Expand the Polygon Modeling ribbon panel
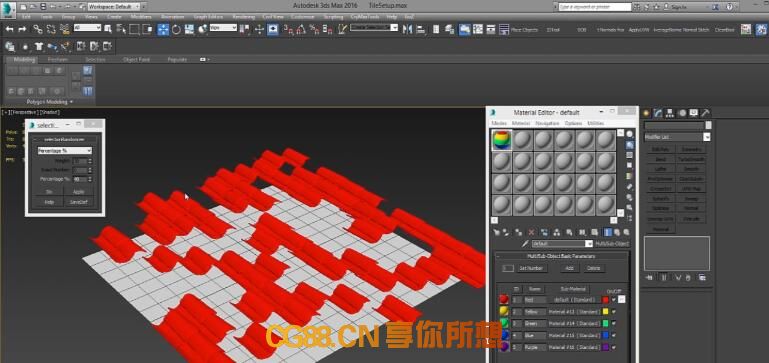 click(50, 102)
